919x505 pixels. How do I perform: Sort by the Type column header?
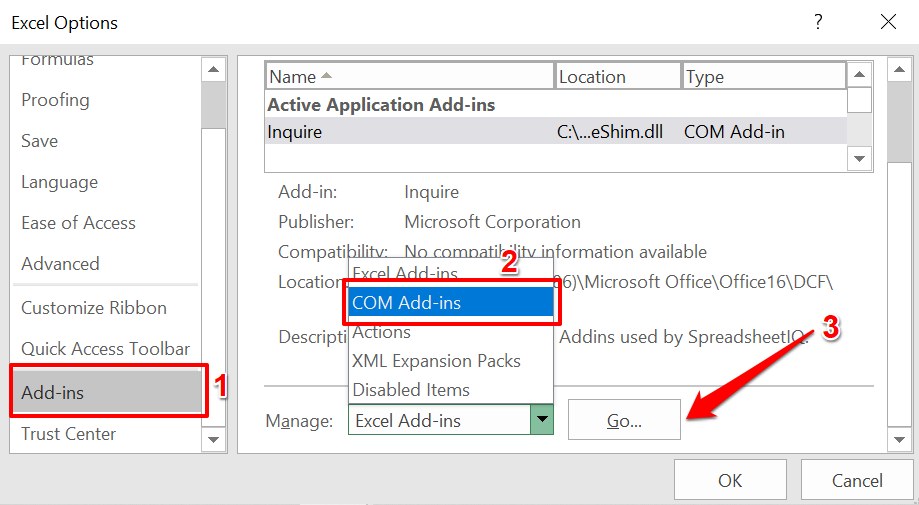764,77
